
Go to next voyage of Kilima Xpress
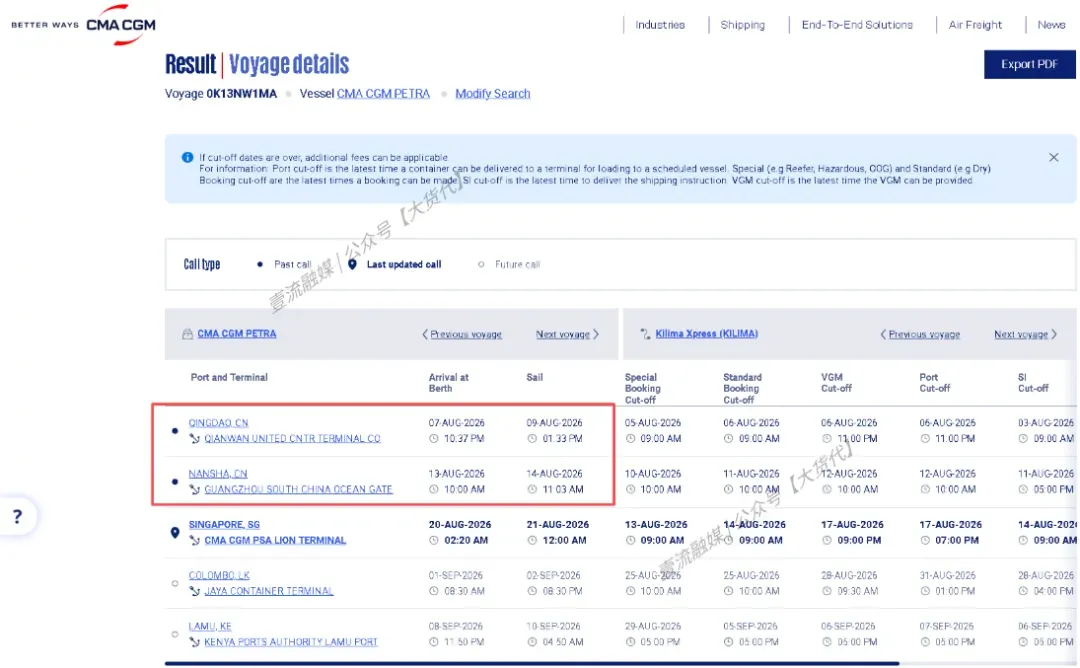[x=1026, y=334]
